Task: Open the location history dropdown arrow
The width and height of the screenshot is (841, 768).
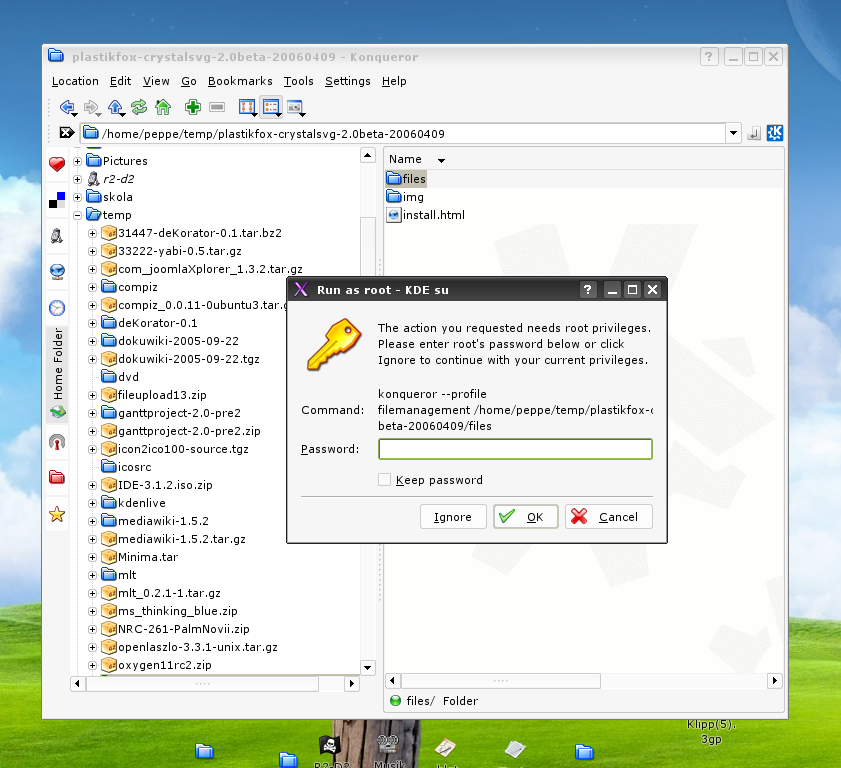Action: click(x=733, y=133)
